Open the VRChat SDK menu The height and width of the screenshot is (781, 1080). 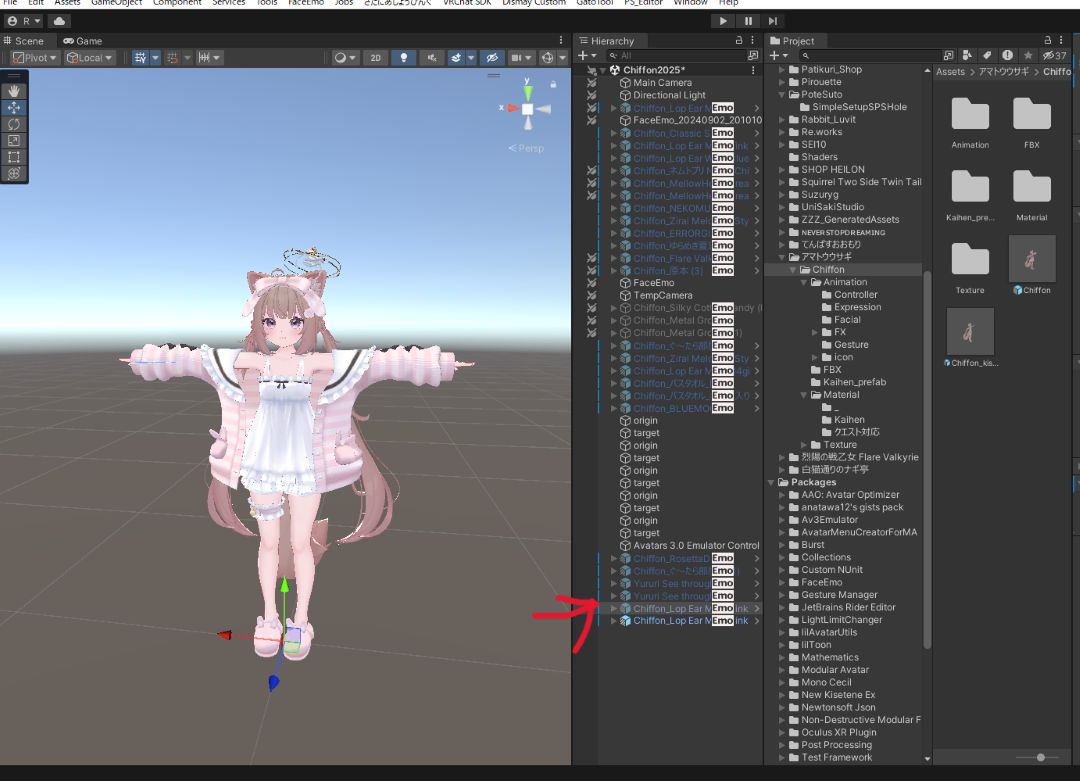(467, 3)
